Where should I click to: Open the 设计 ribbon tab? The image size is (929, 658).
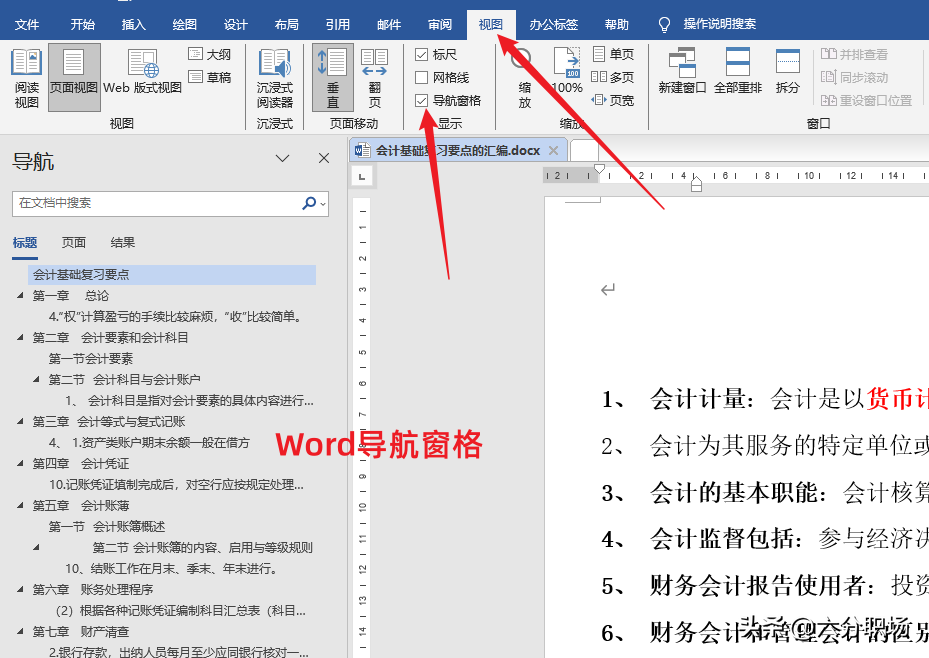pos(235,24)
